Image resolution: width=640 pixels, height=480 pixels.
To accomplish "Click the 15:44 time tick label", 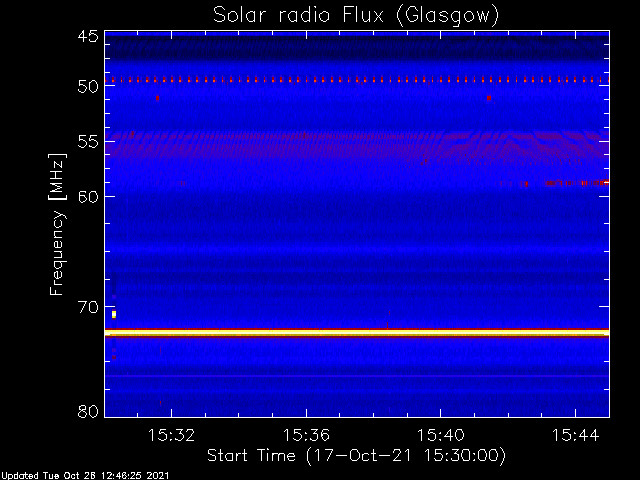I will pos(576,435).
